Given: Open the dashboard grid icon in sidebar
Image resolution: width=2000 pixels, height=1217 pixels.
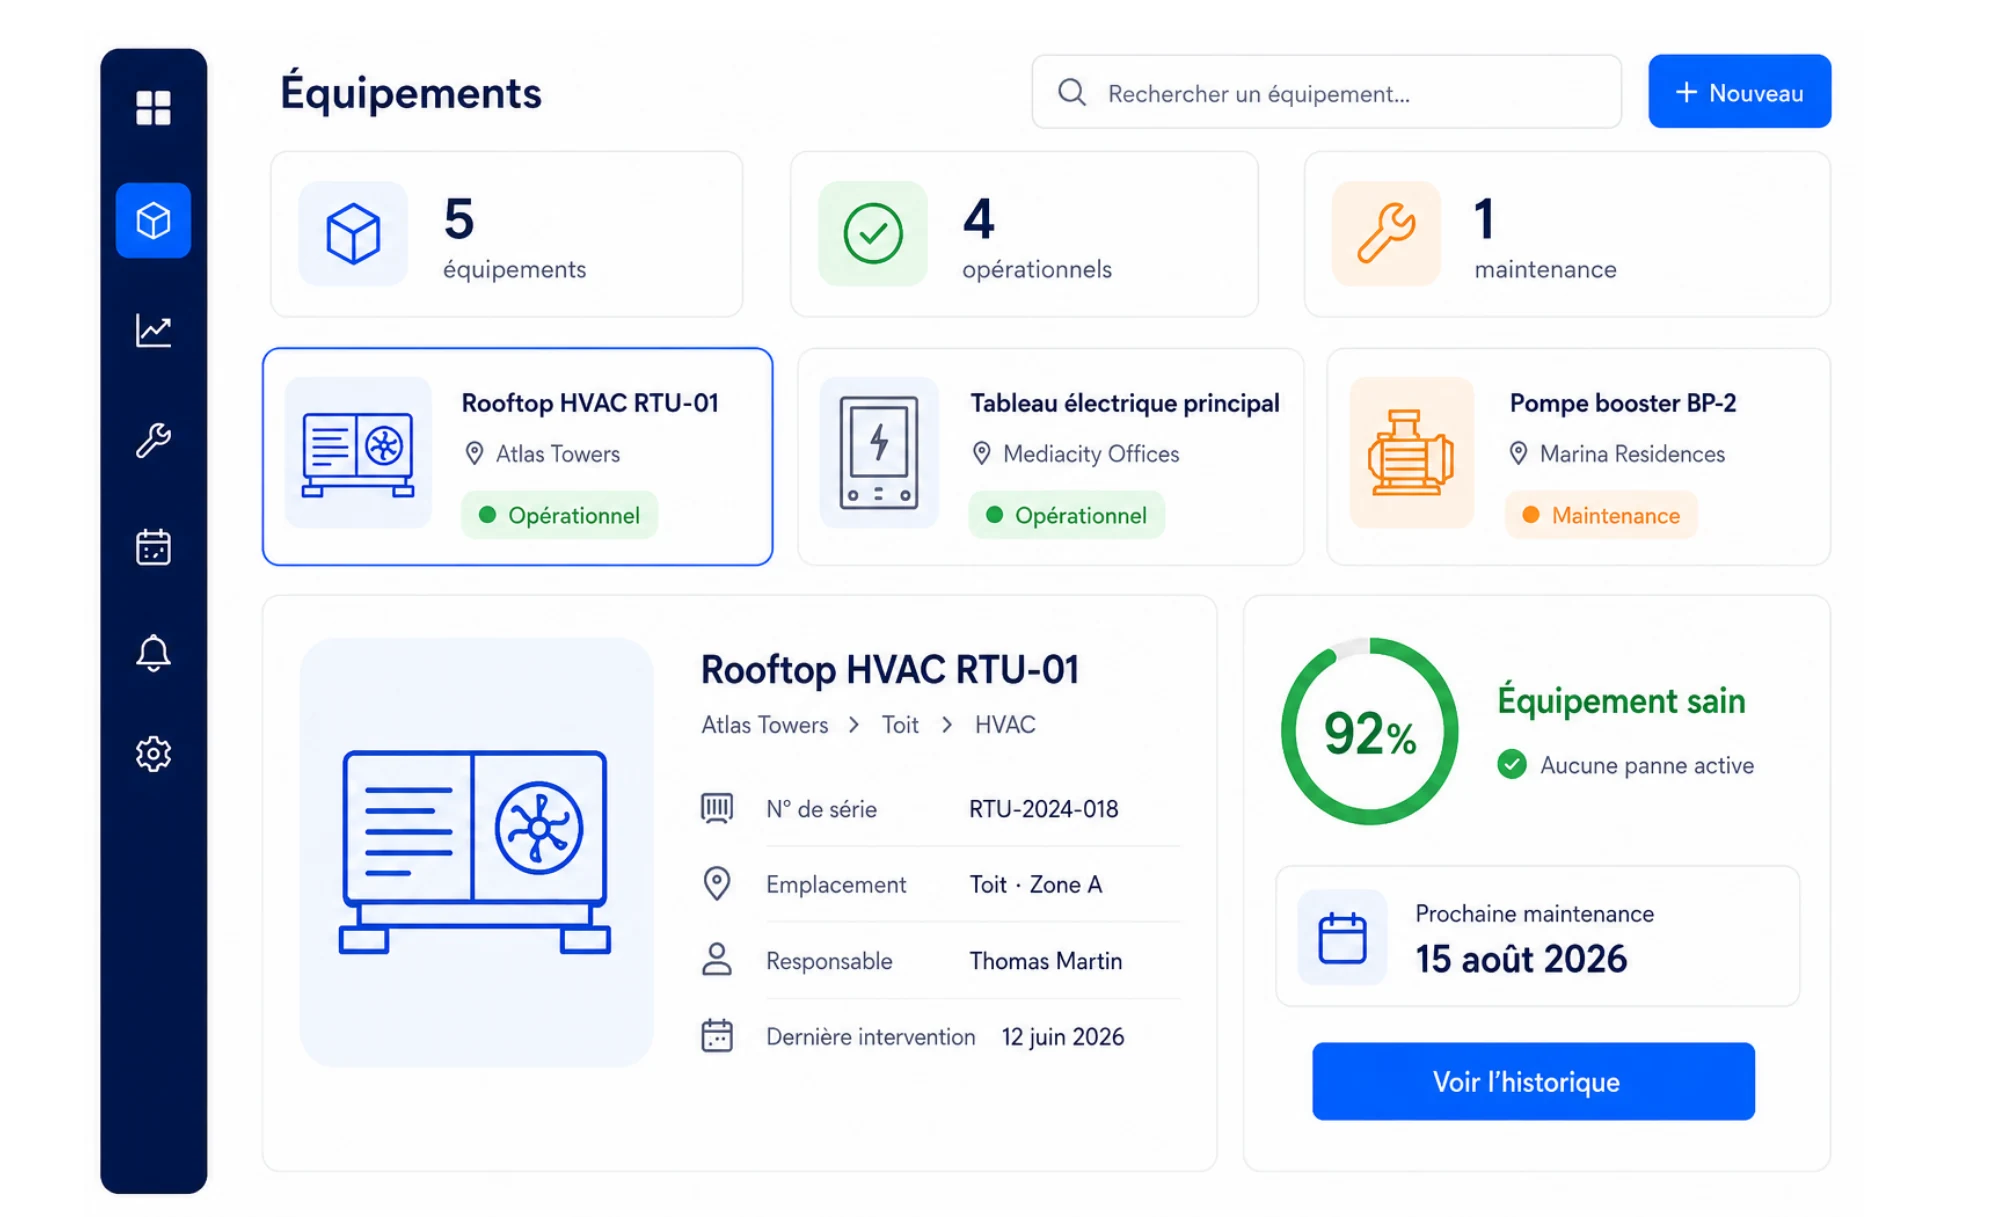Looking at the screenshot, I should tap(153, 107).
